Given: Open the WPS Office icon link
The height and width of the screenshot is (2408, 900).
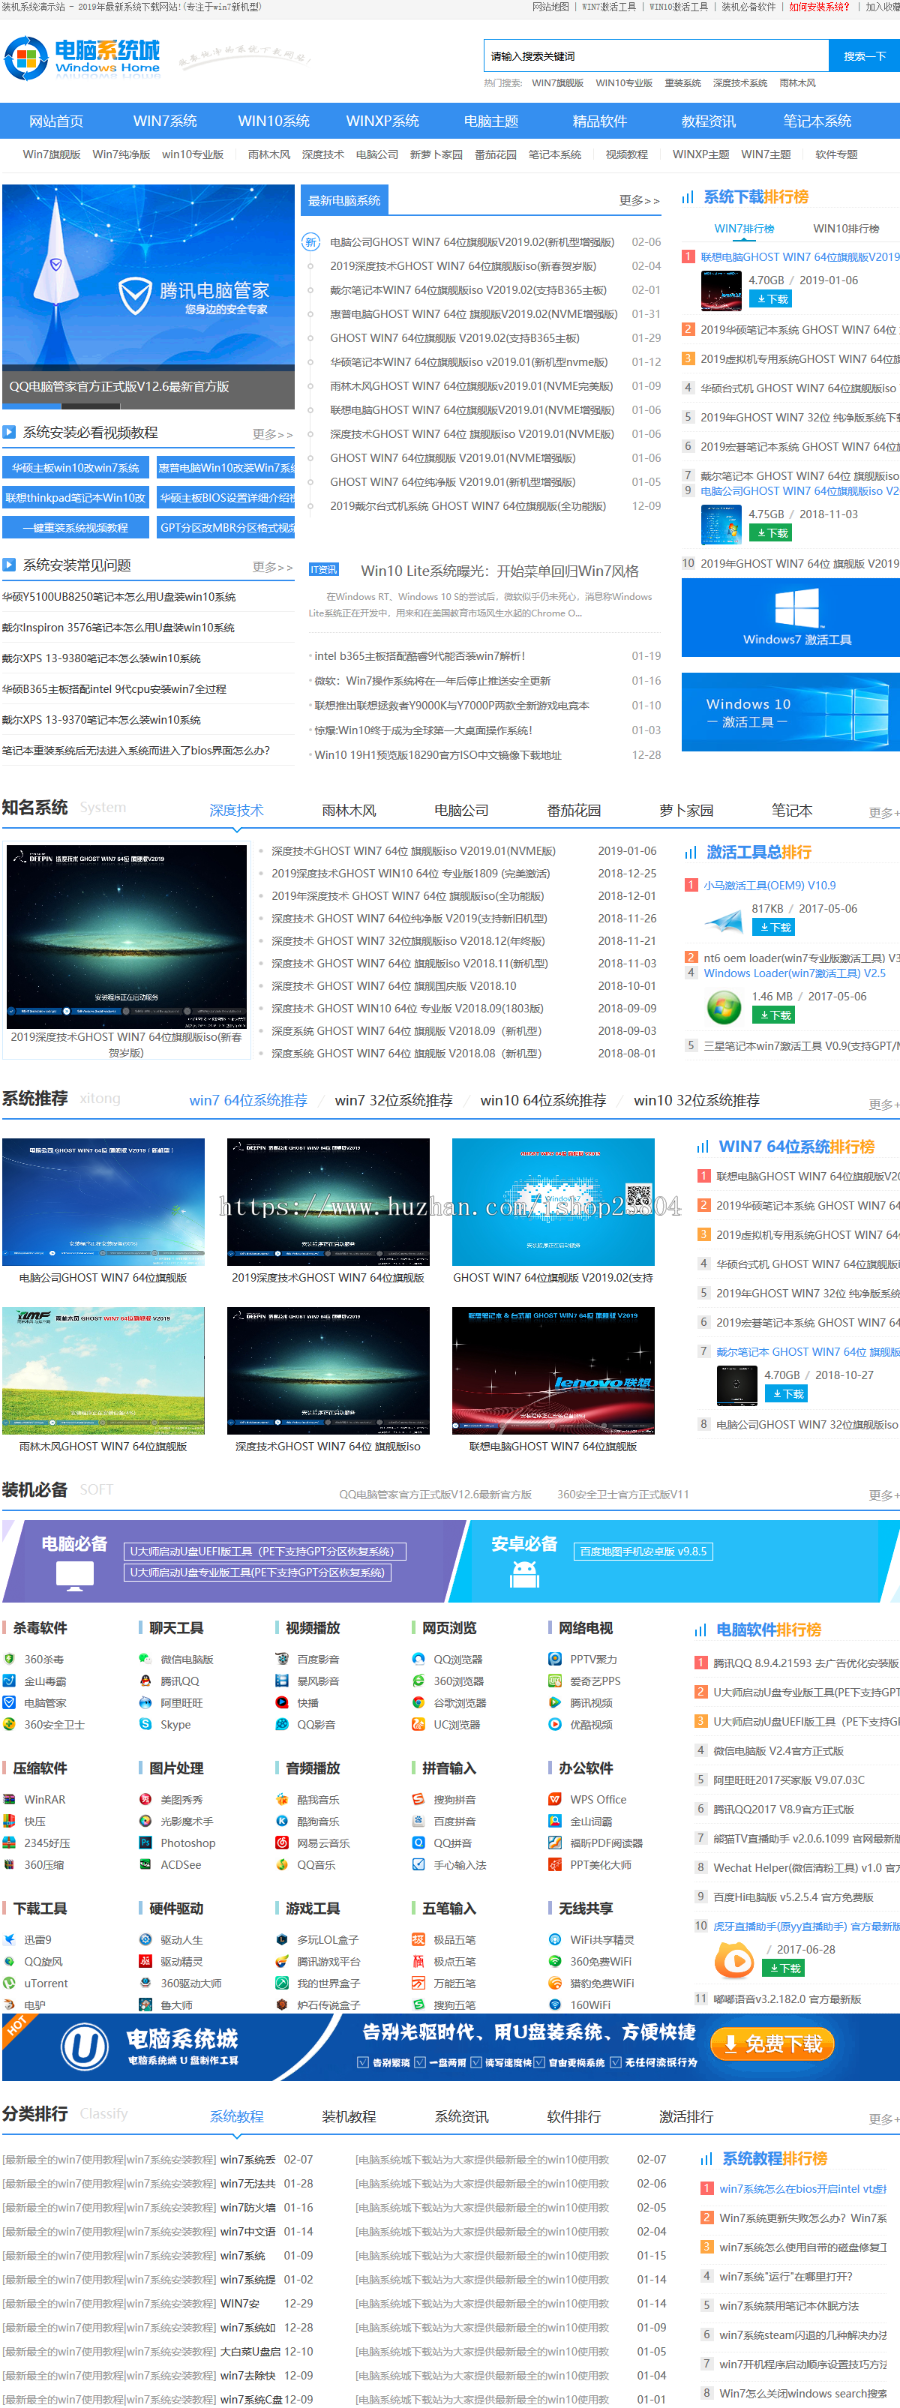Looking at the screenshot, I should point(555,1799).
